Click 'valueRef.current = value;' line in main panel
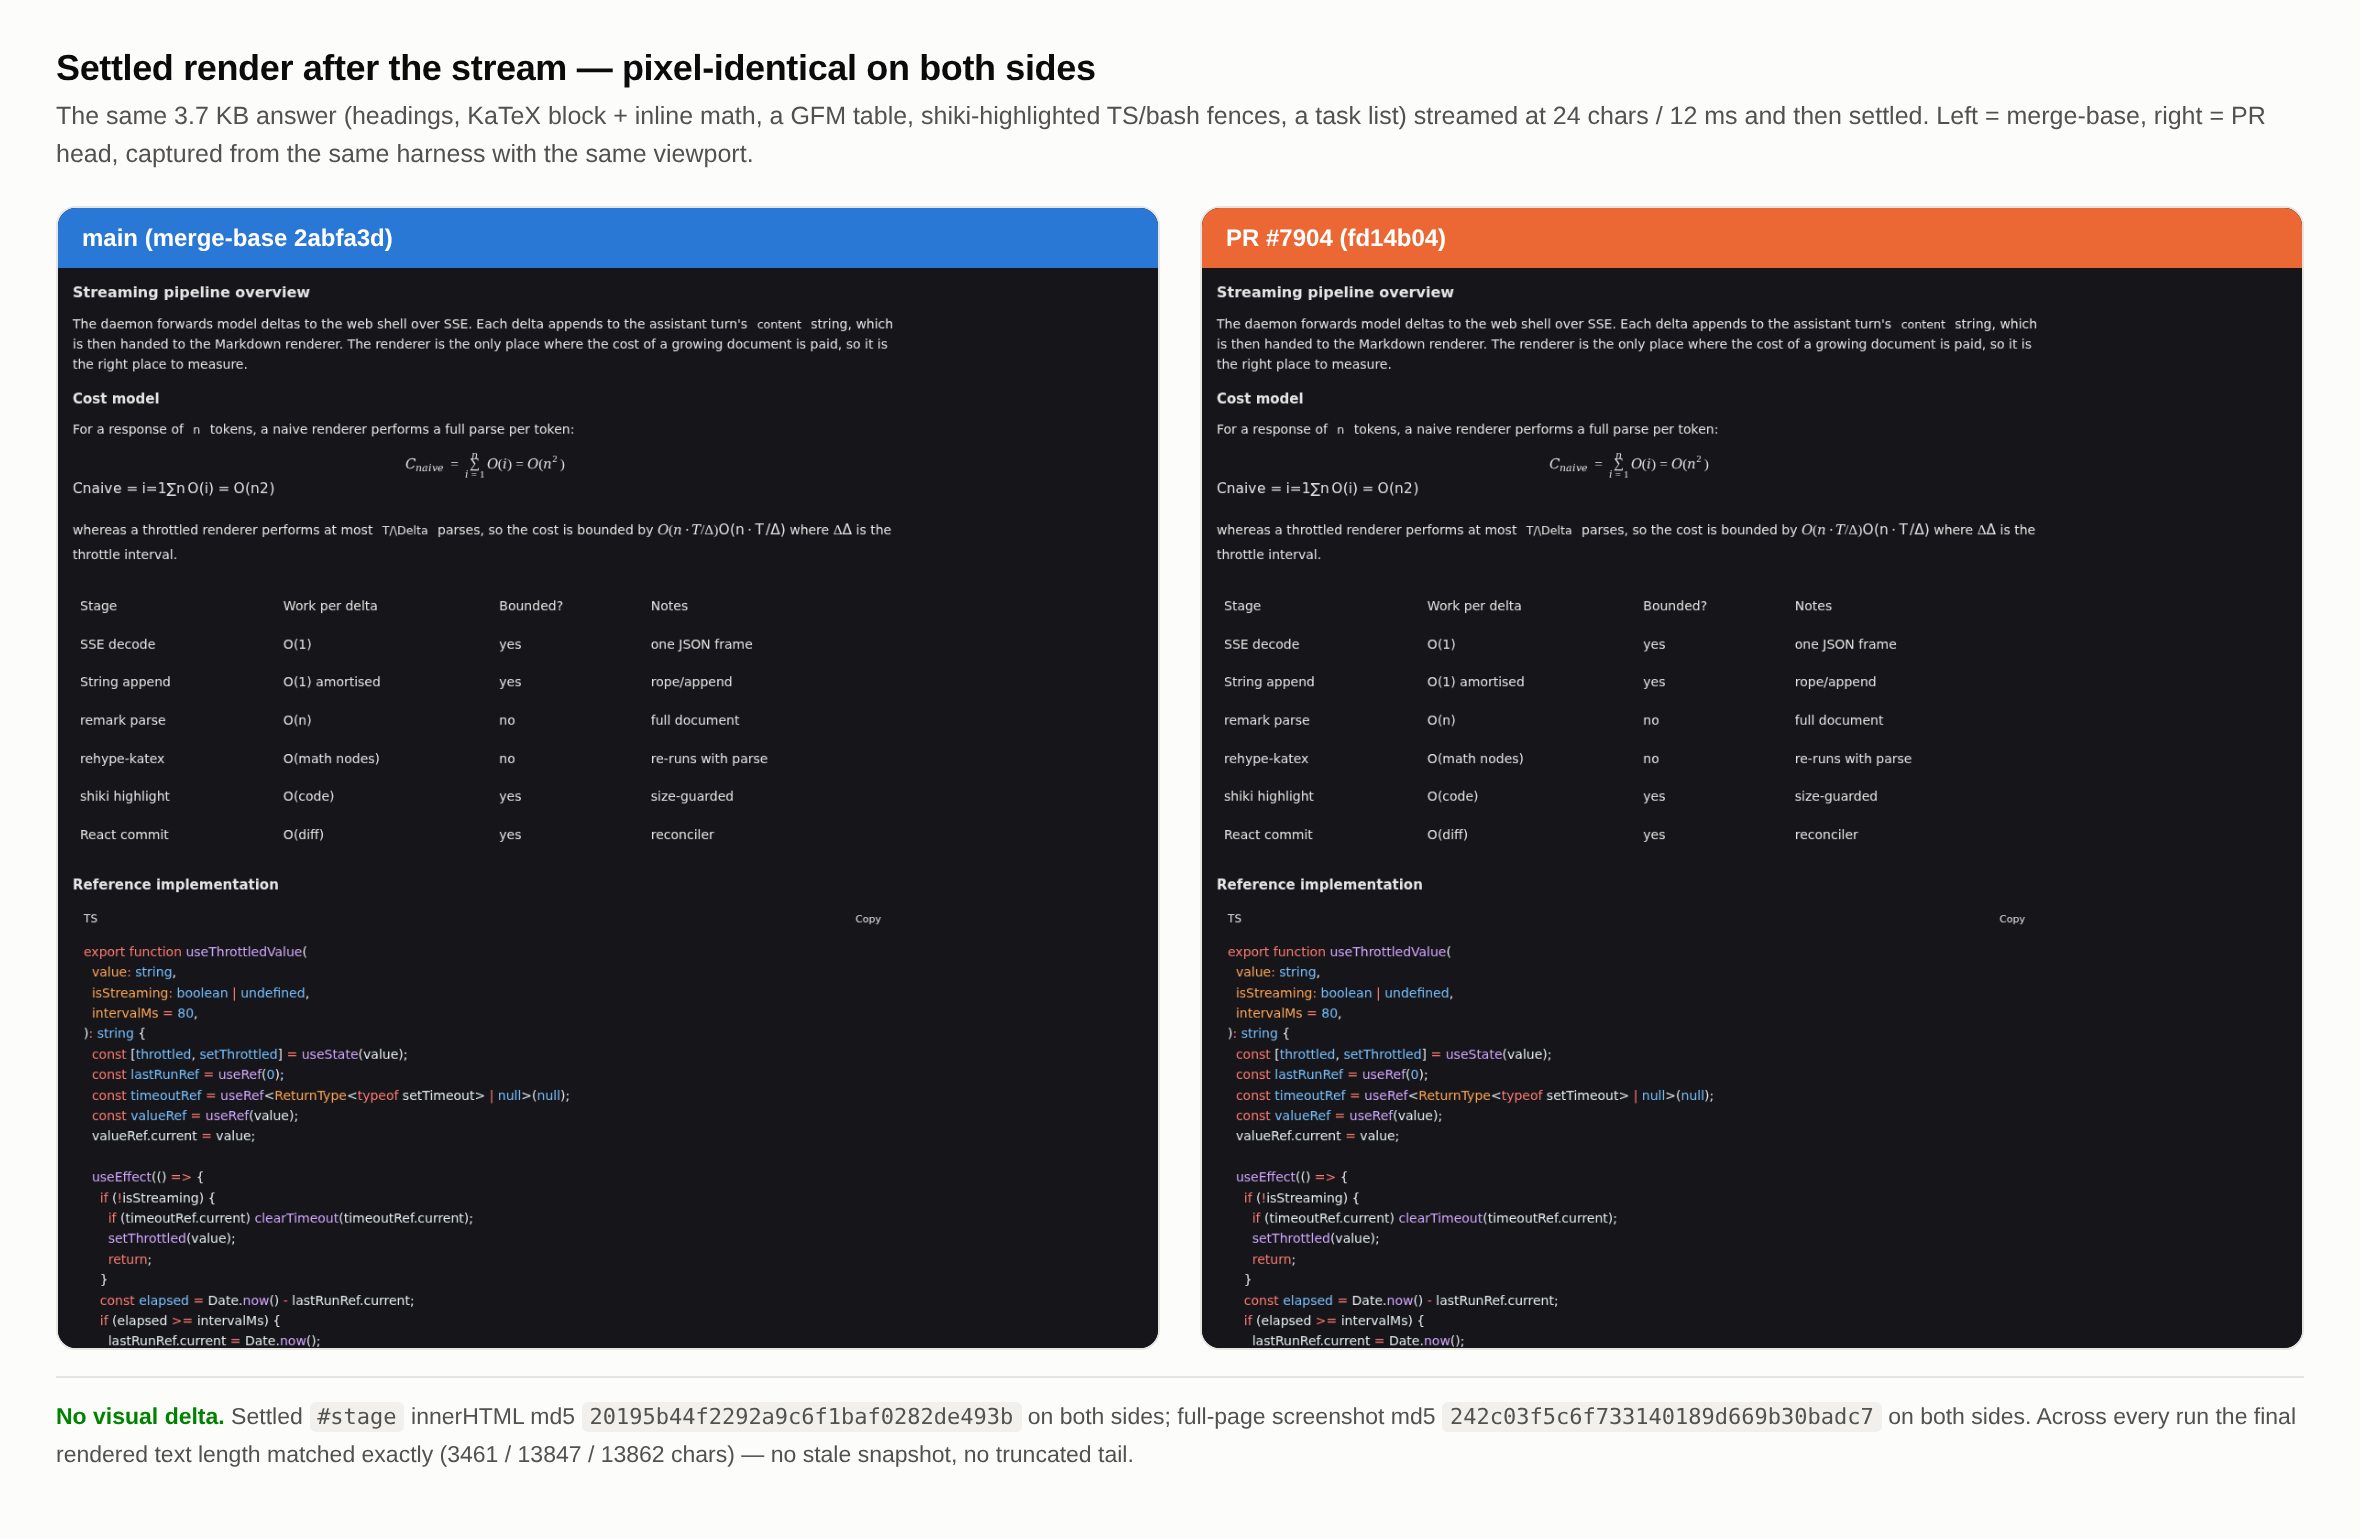 click(173, 1136)
